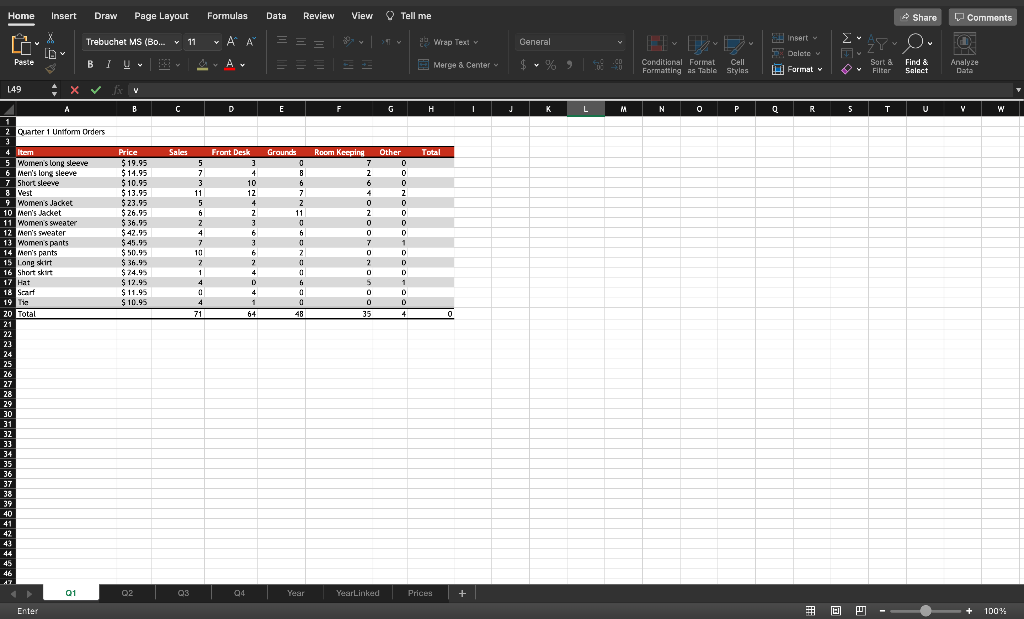Viewport: 1024px width, 619px height.
Task: Click Tell me search
Action: coord(409,16)
